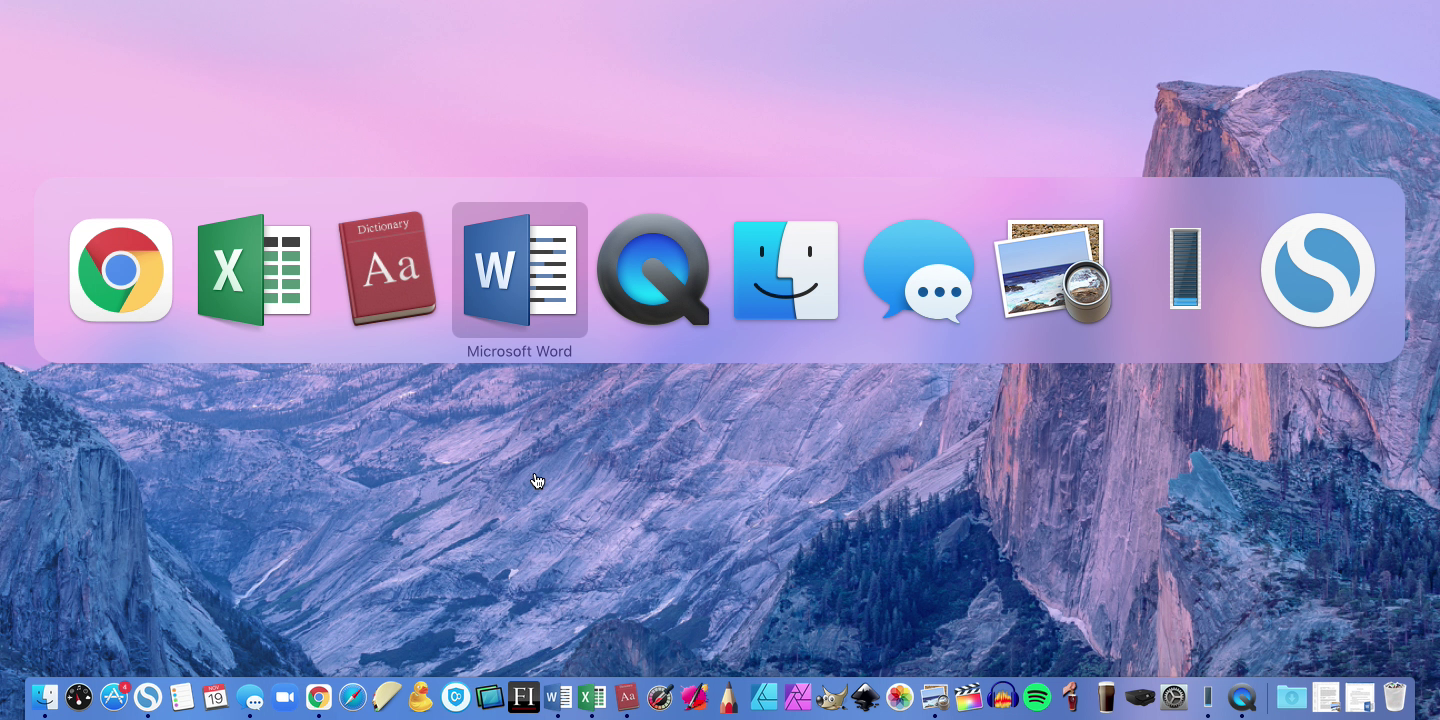Choose the highlighted Microsoft Word switcher icon
The height and width of the screenshot is (720, 1440).
[x=520, y=270]
